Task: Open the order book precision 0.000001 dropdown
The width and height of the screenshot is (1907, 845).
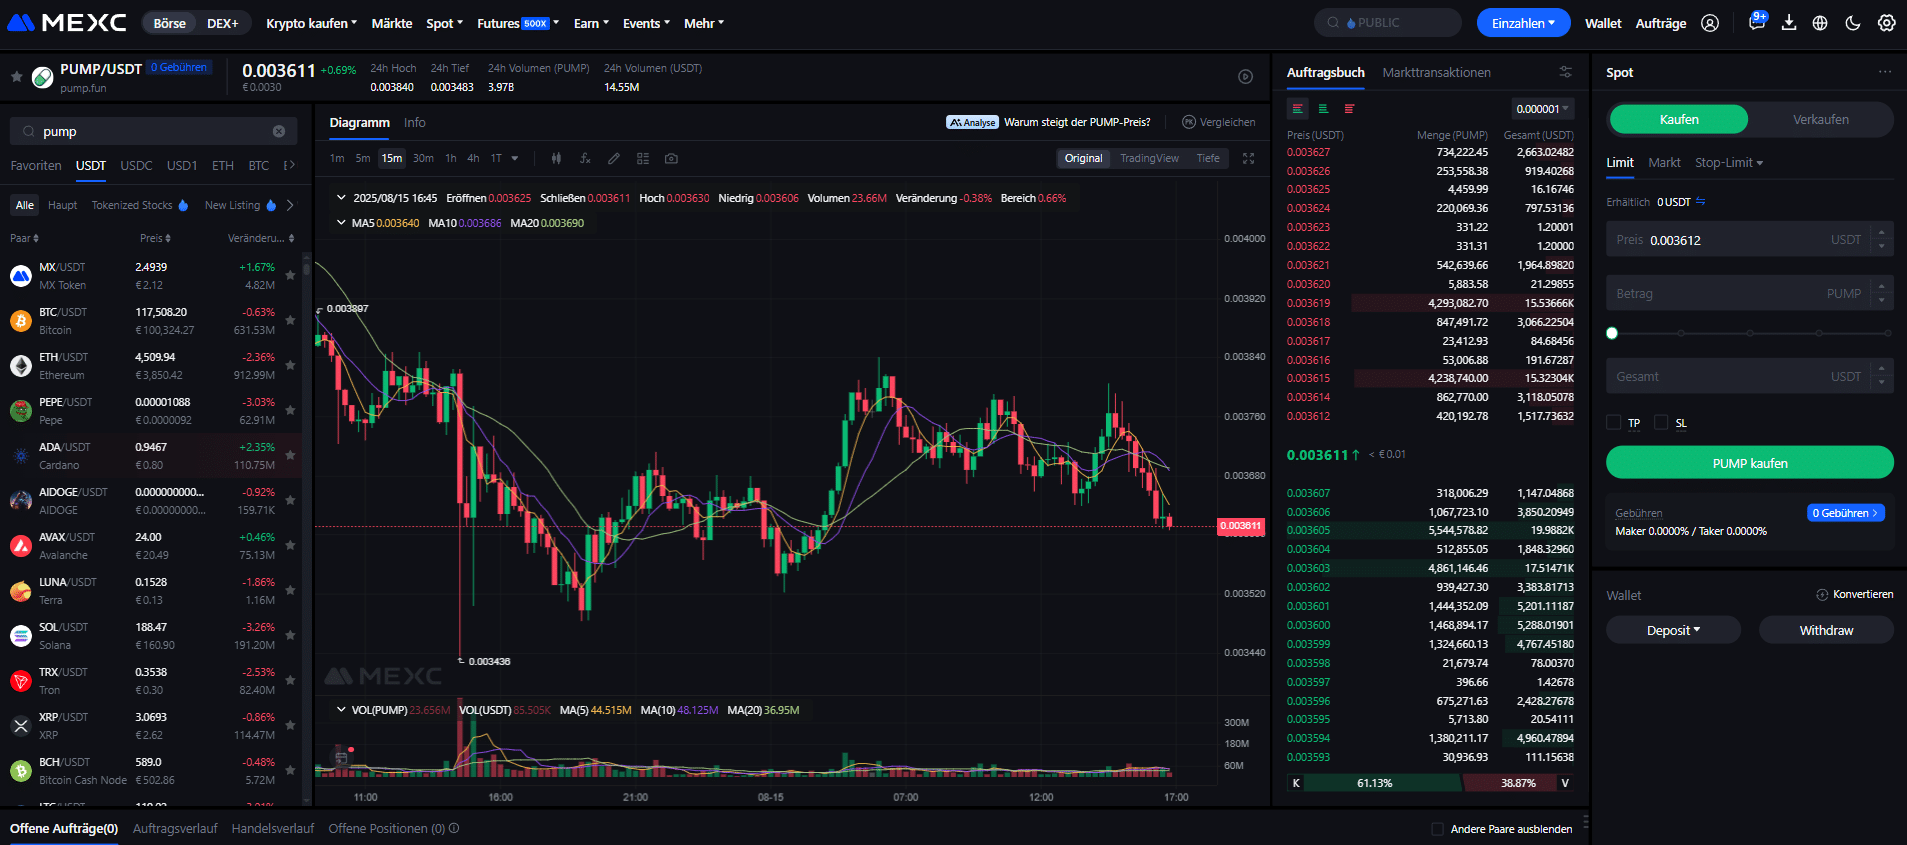Action: coord(1543,109)
